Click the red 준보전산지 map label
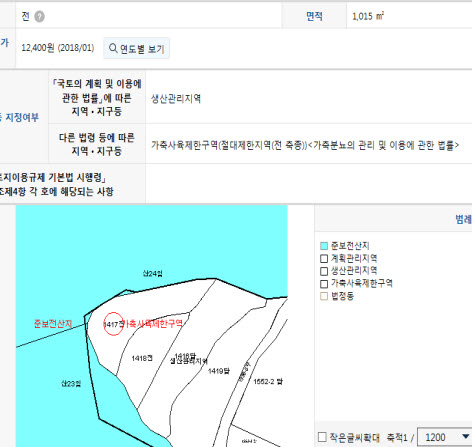Screen dimensions: 472x447 click(53, 324)
